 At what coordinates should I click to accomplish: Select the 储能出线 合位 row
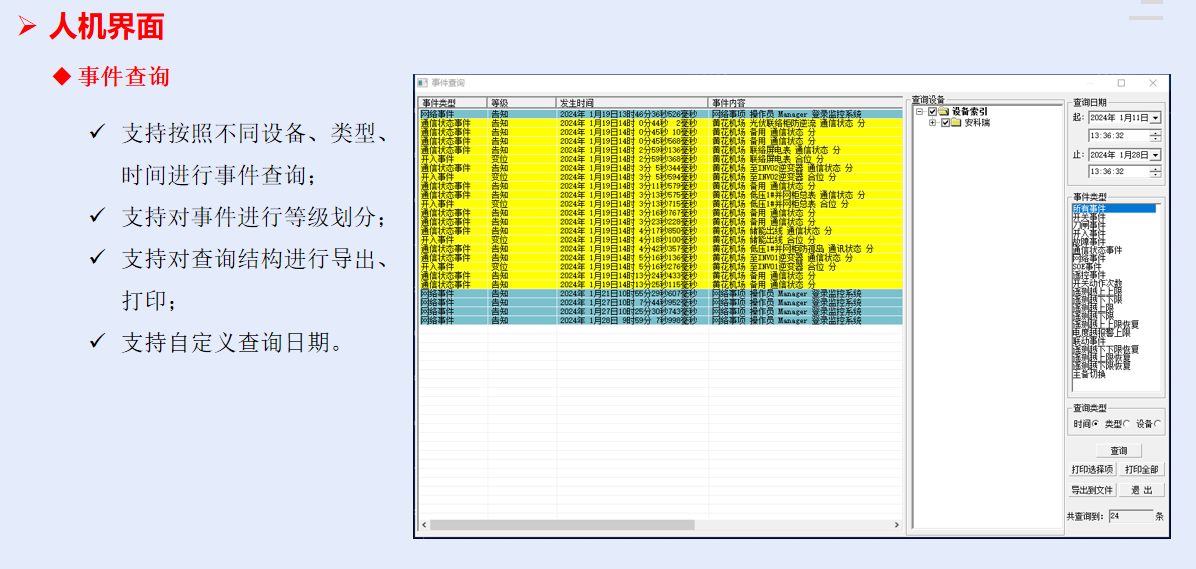coord(661,239)
